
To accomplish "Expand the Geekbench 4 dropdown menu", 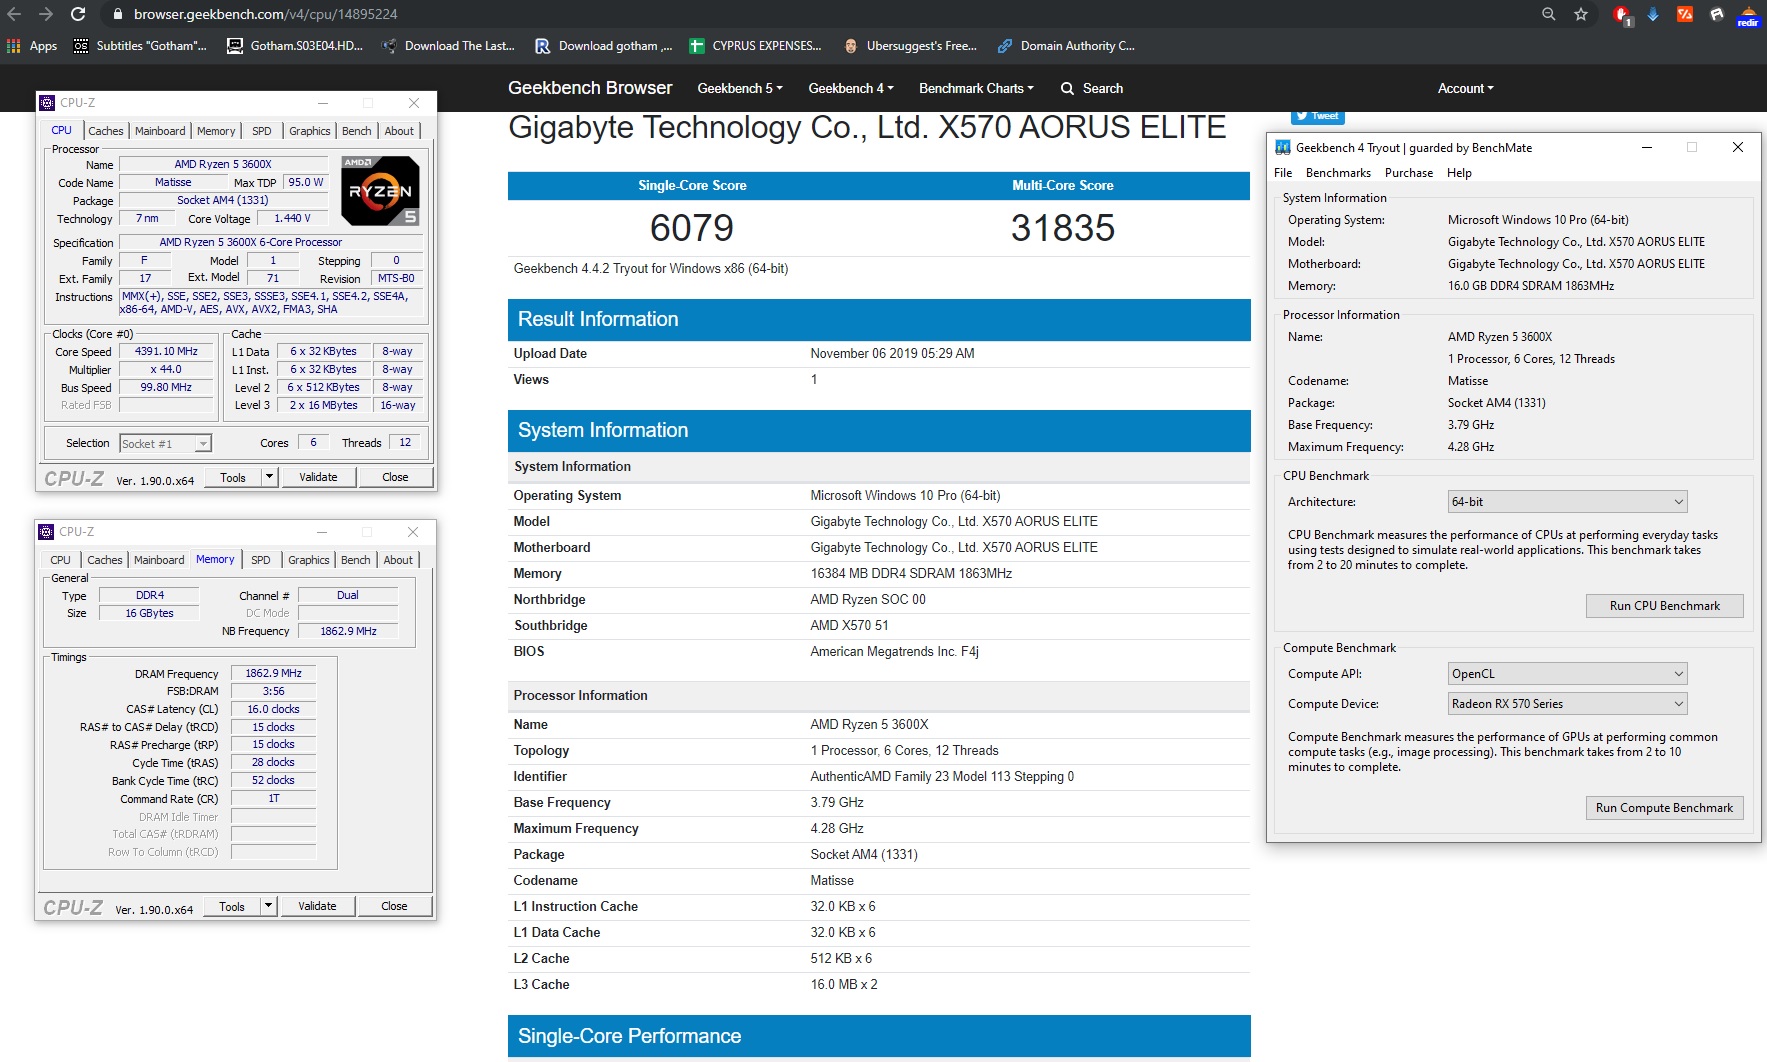I will pyautogui.click(x=851, y=89).
